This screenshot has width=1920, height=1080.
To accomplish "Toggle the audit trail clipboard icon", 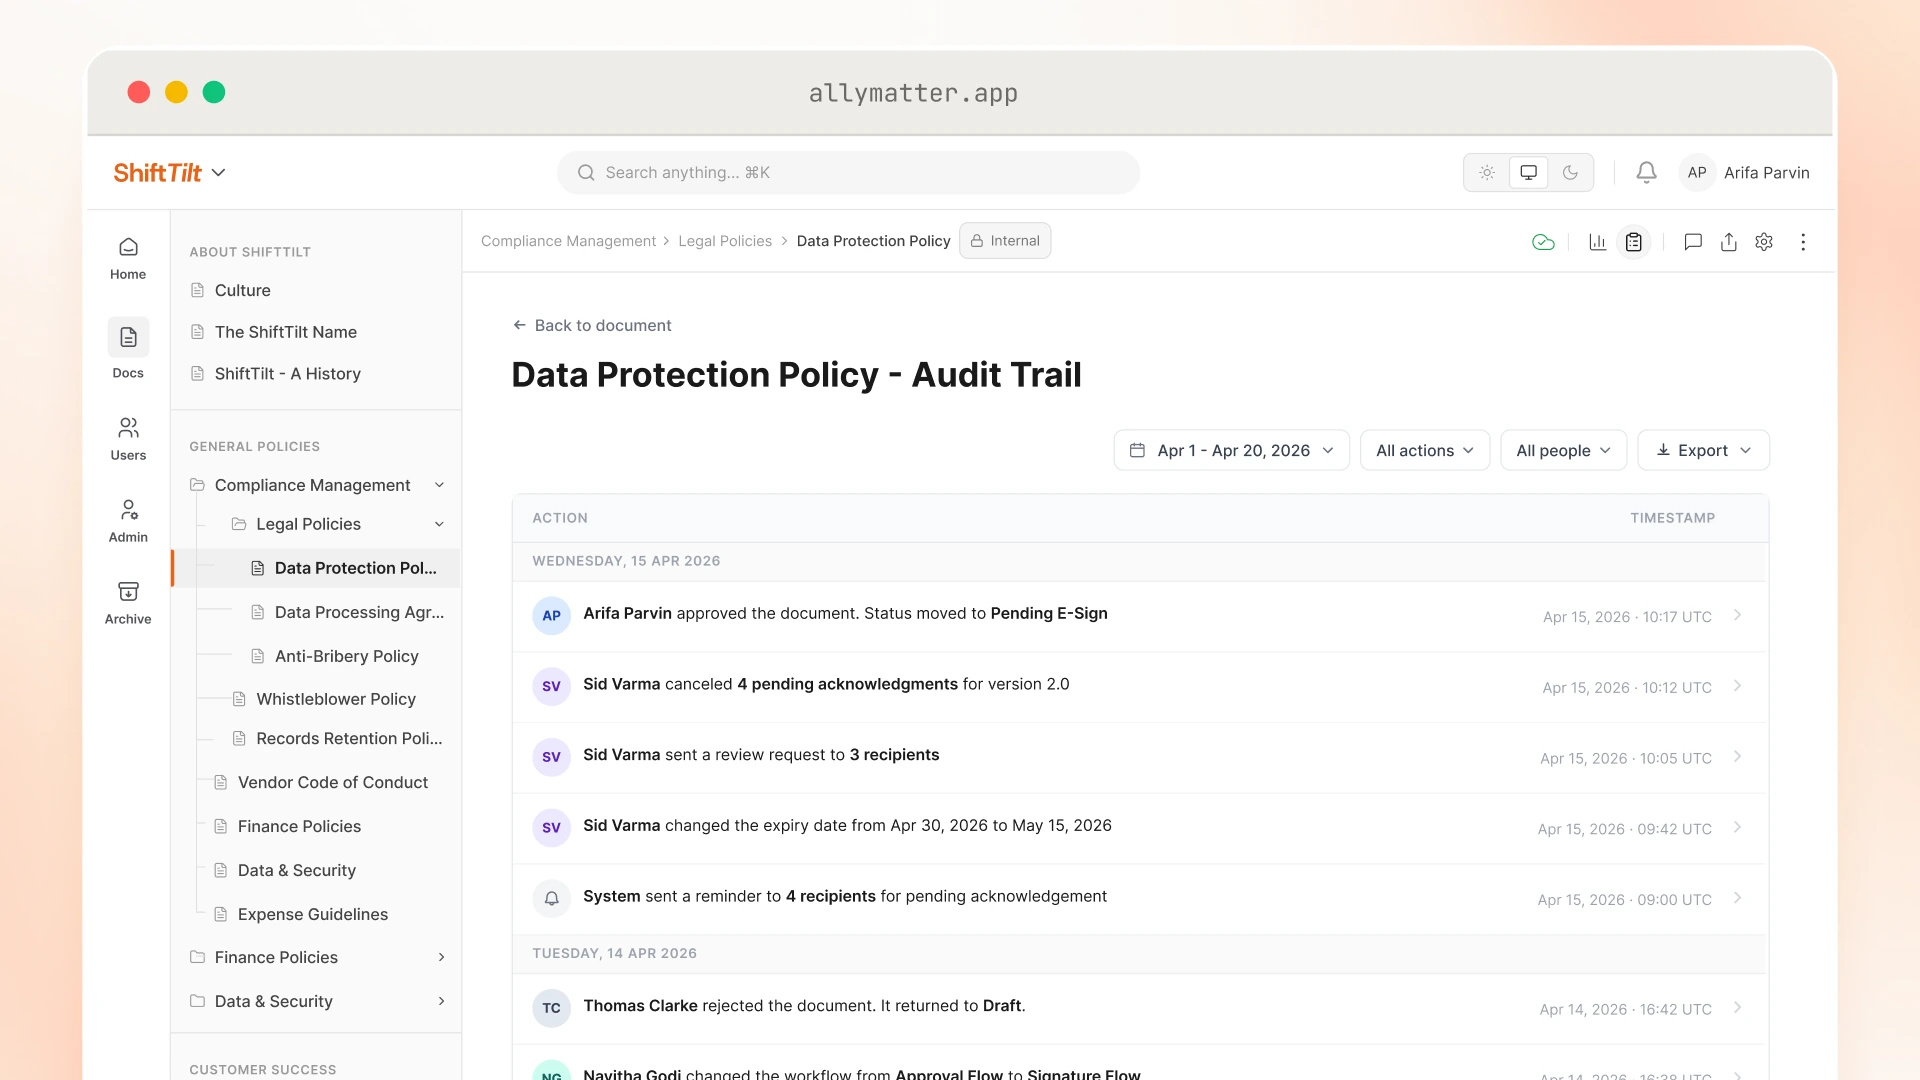I will (x=1633, y=242).
